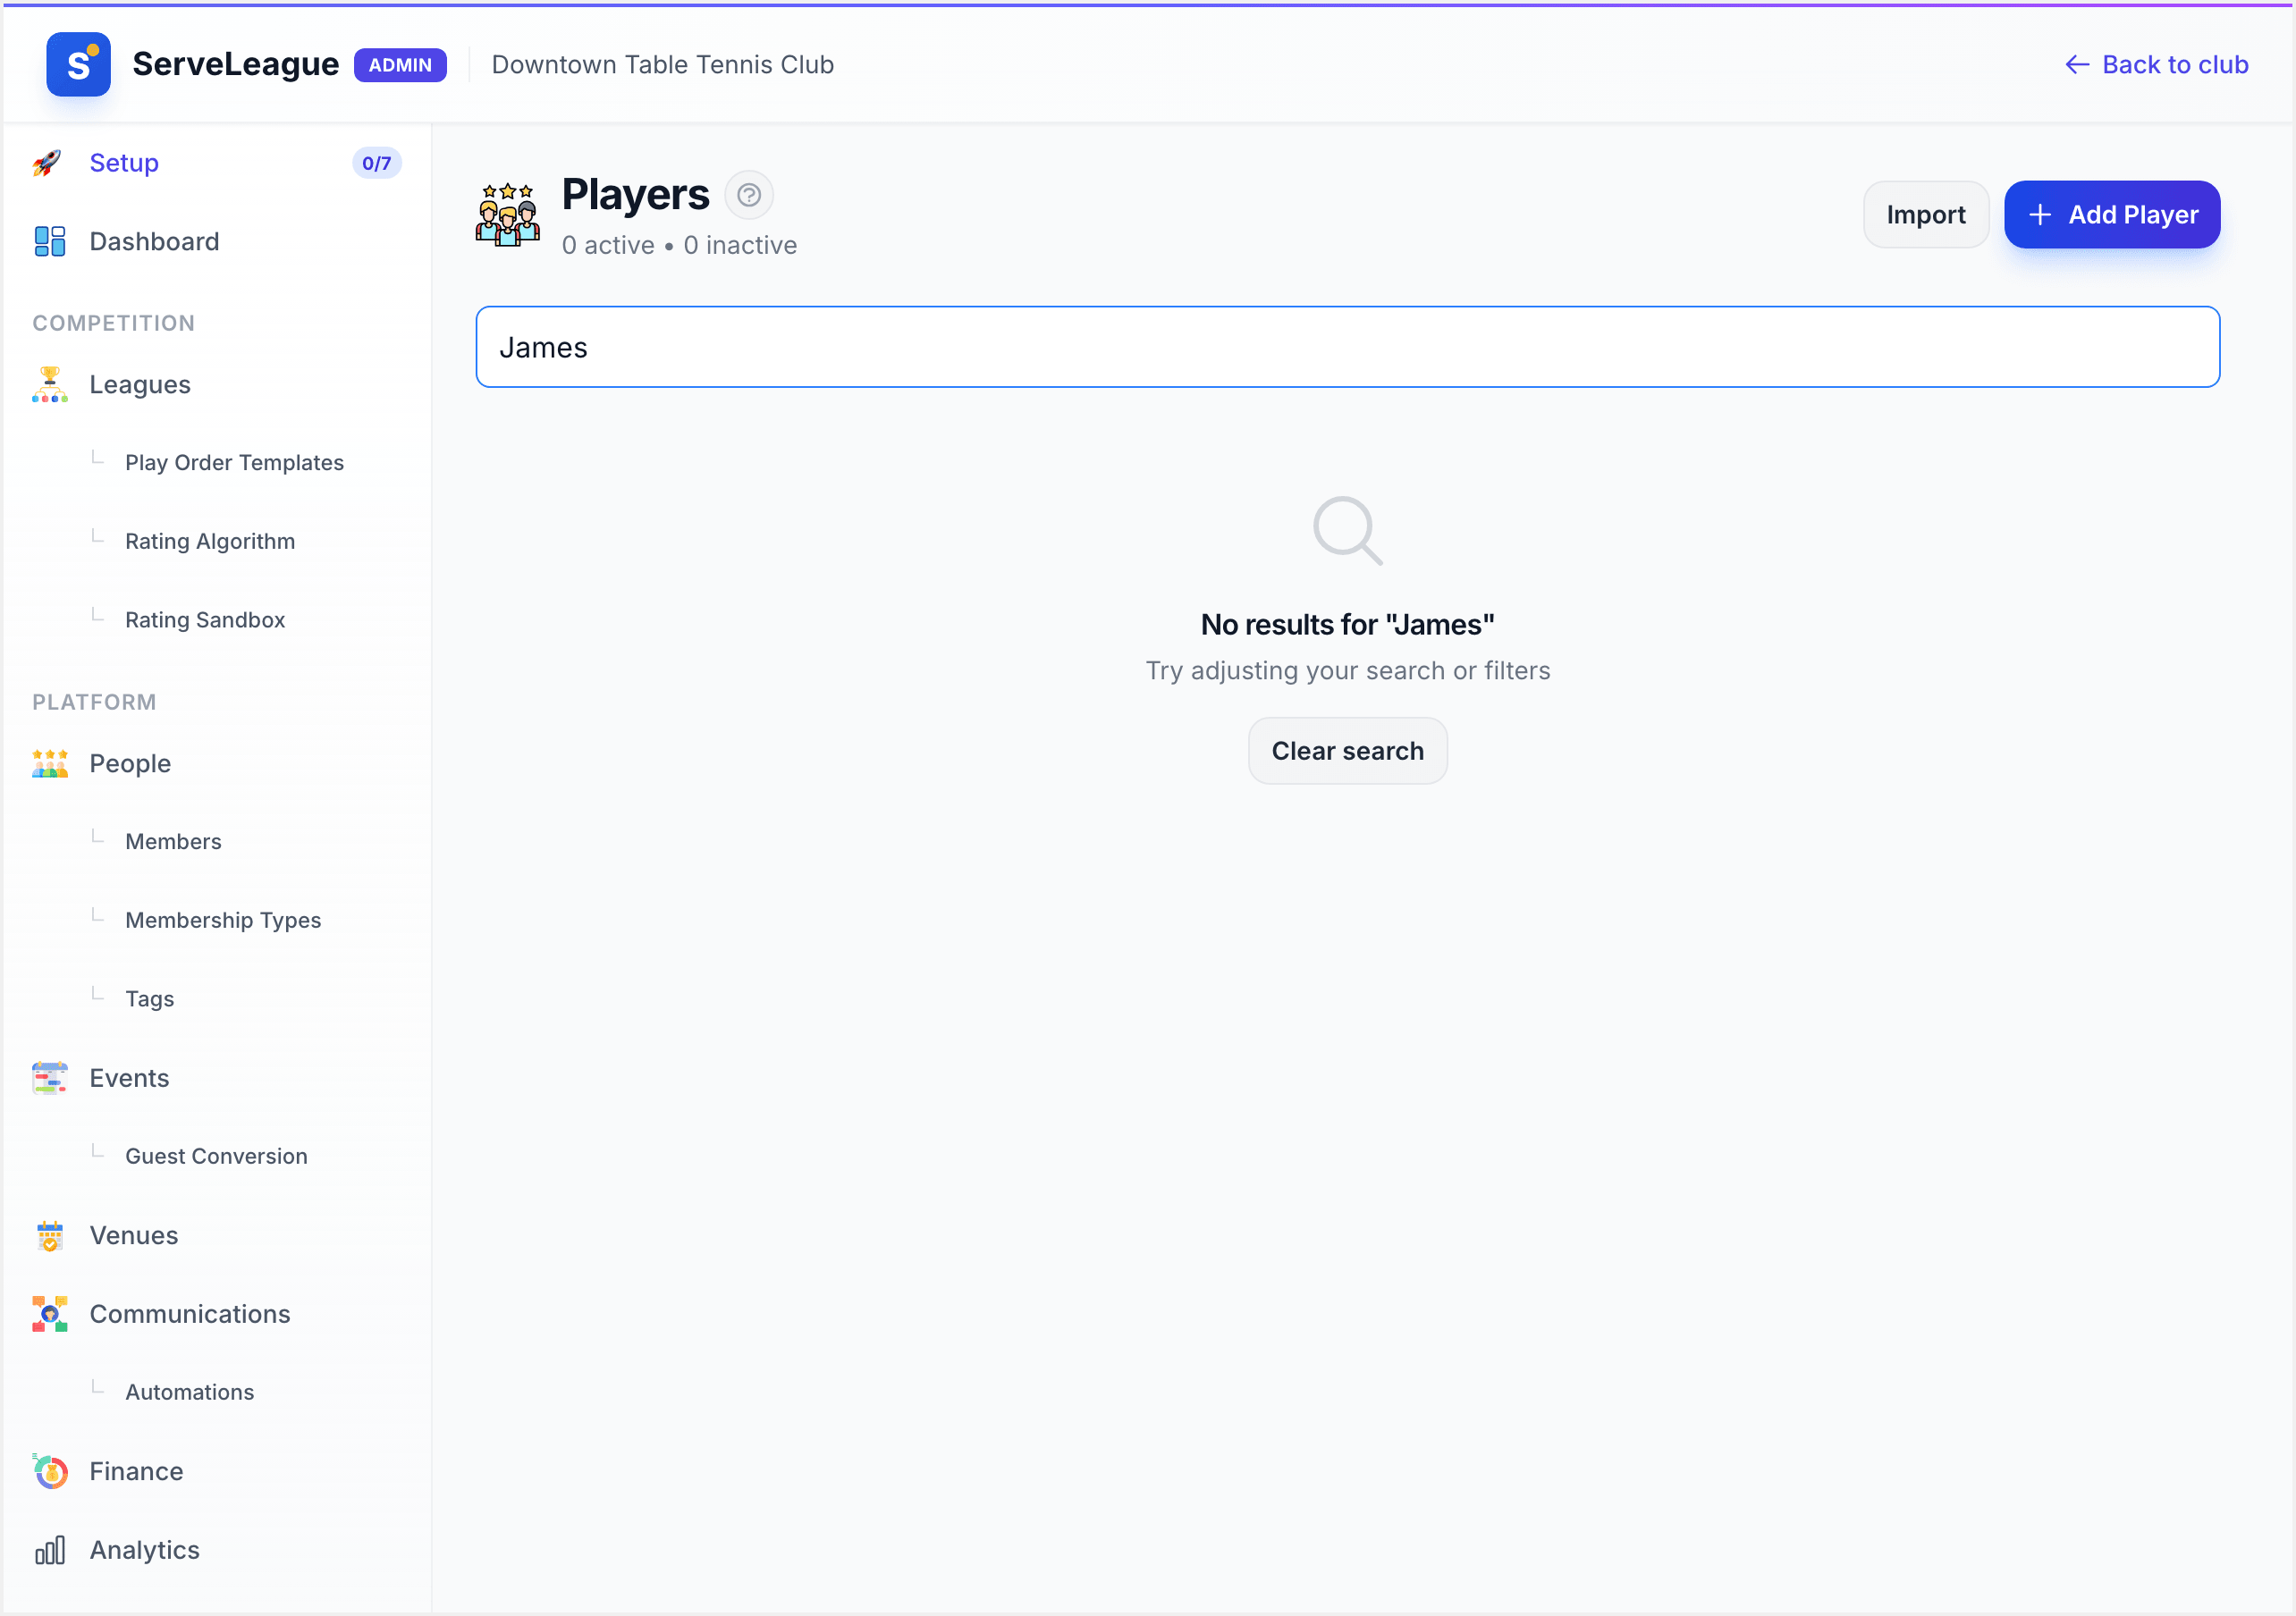
Task: Click the magnifier icon above No results
Action: click(x=1348, y=531)
